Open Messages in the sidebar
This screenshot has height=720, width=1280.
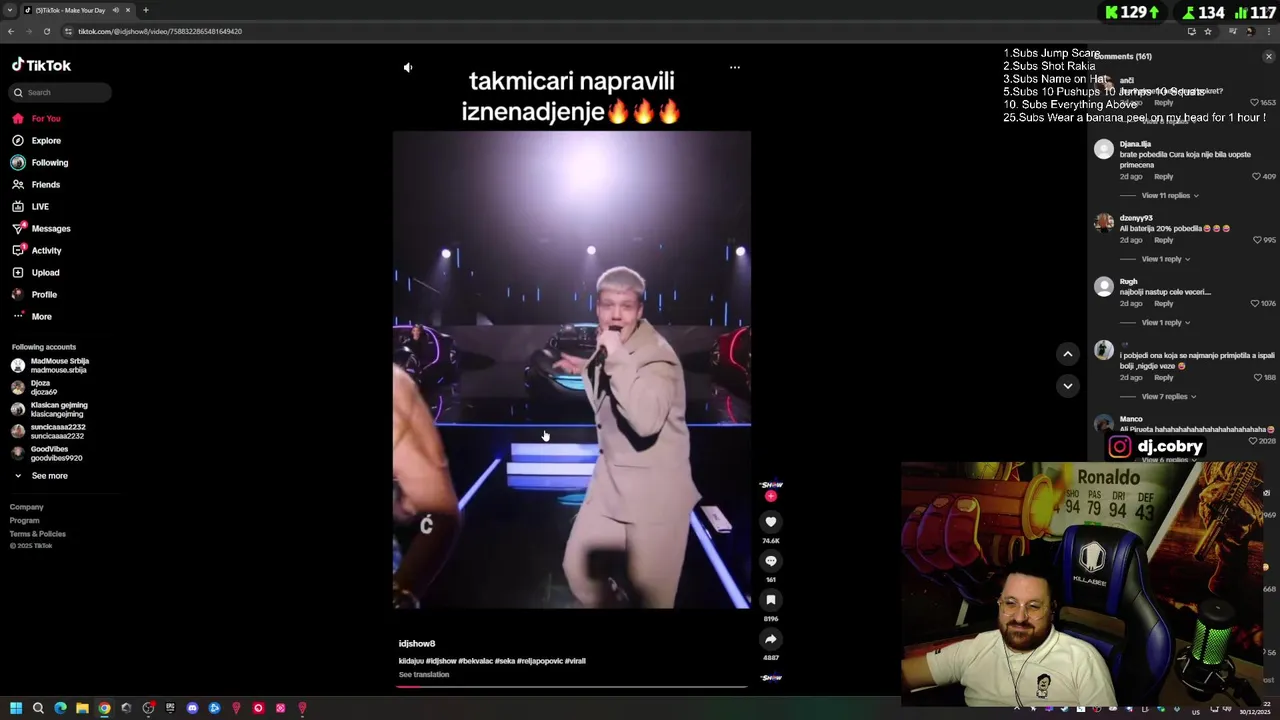tap(41, 228)
